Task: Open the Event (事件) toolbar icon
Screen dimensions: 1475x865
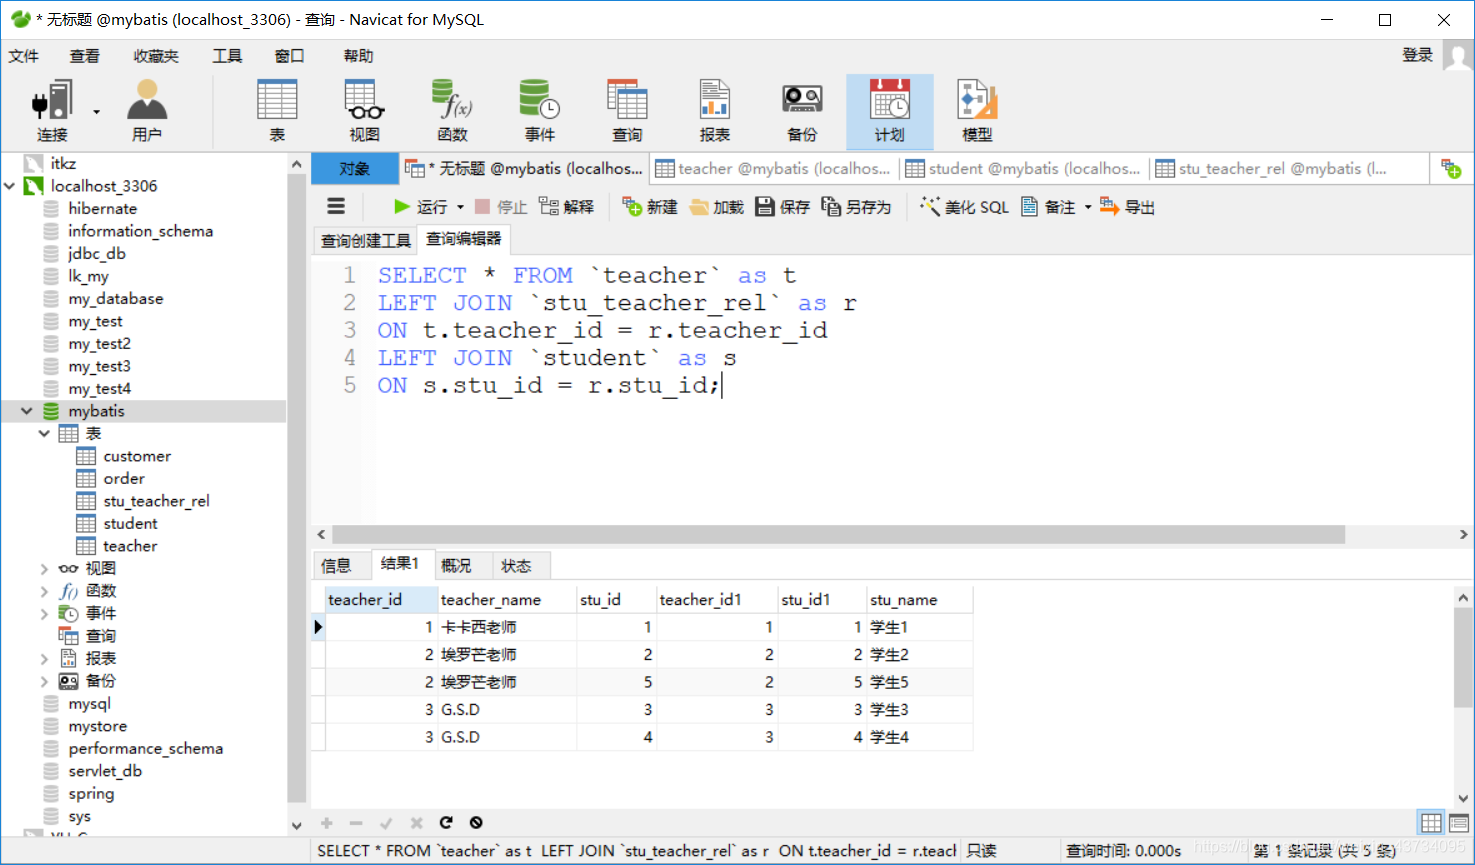Action: (x=539, y=111)
